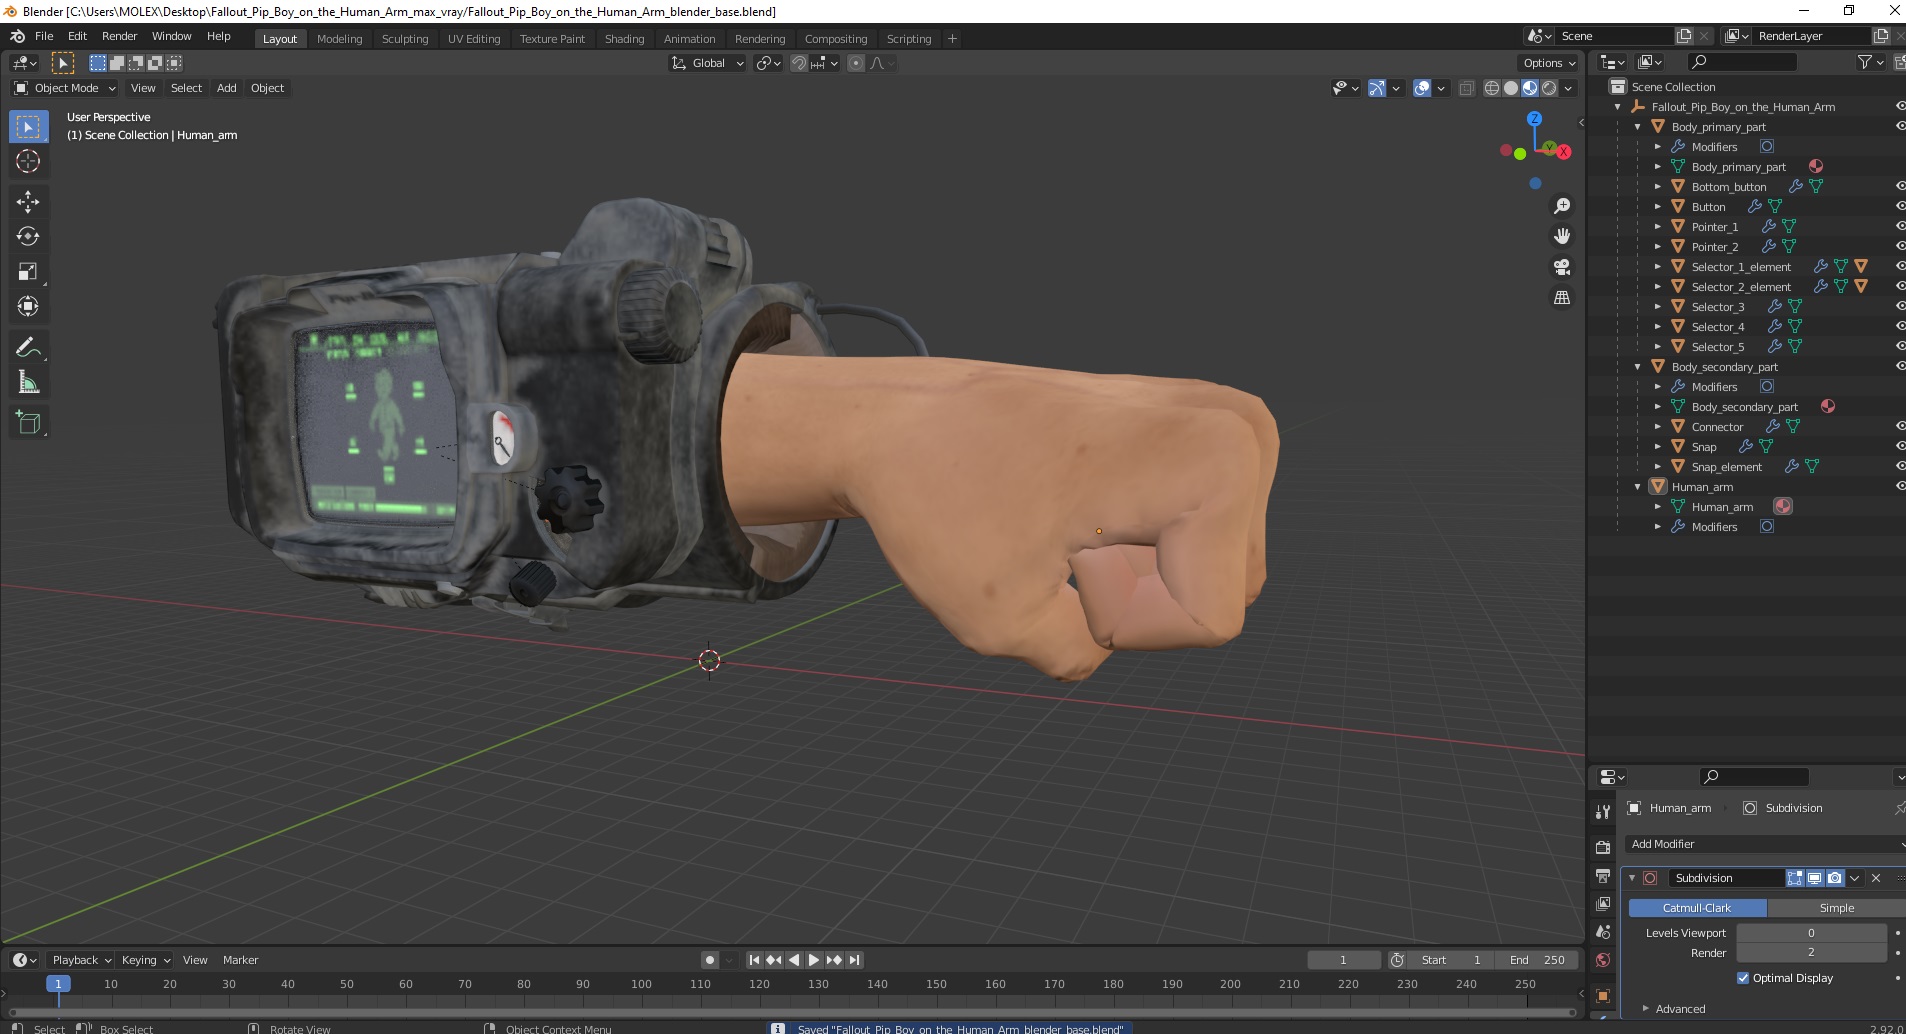Screen dimensions: 1906x1034
Task: Select the Catmull-Clark subdivision type
Action: coord(1697,908)
